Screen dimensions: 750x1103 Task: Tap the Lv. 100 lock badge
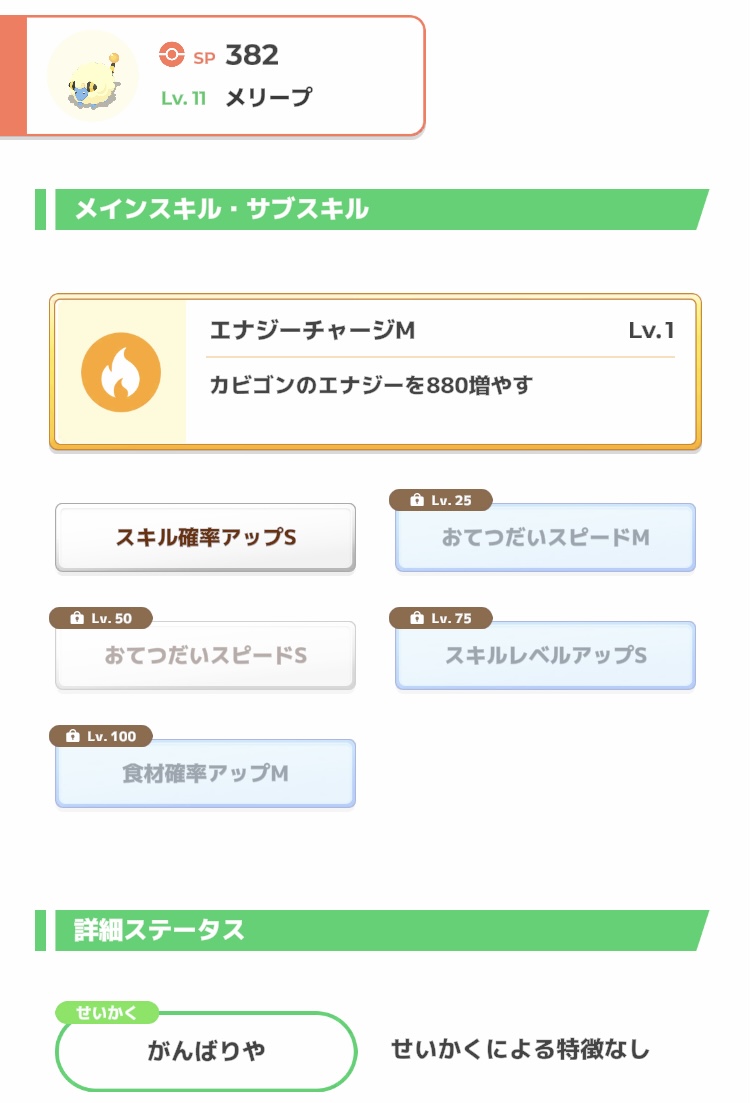(x=100, y=736)
